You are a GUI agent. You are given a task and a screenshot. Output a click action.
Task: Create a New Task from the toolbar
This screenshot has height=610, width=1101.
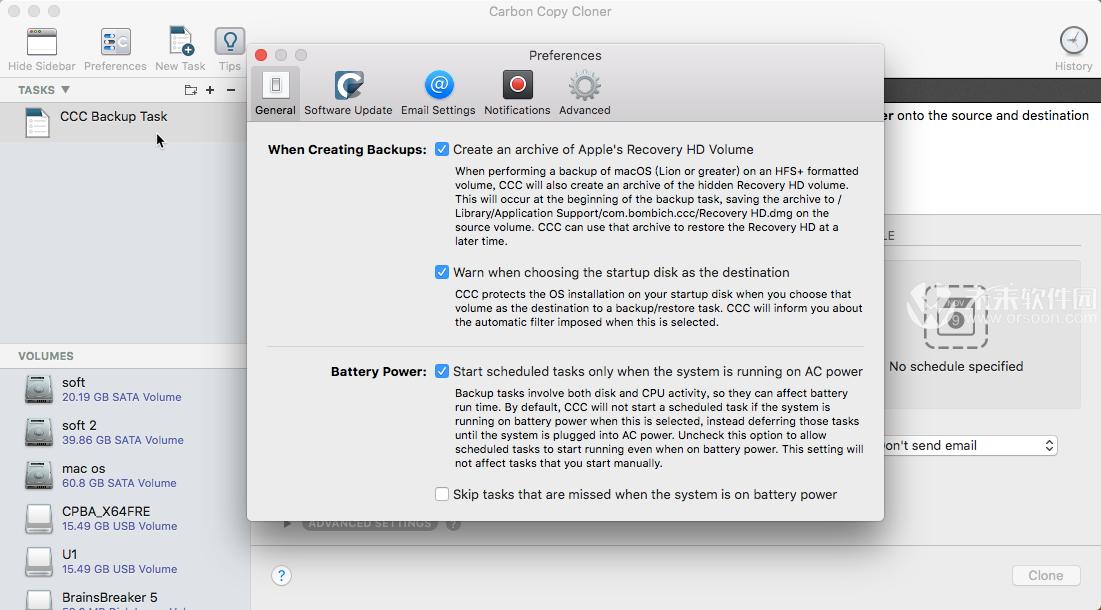(x=180, y=41)
